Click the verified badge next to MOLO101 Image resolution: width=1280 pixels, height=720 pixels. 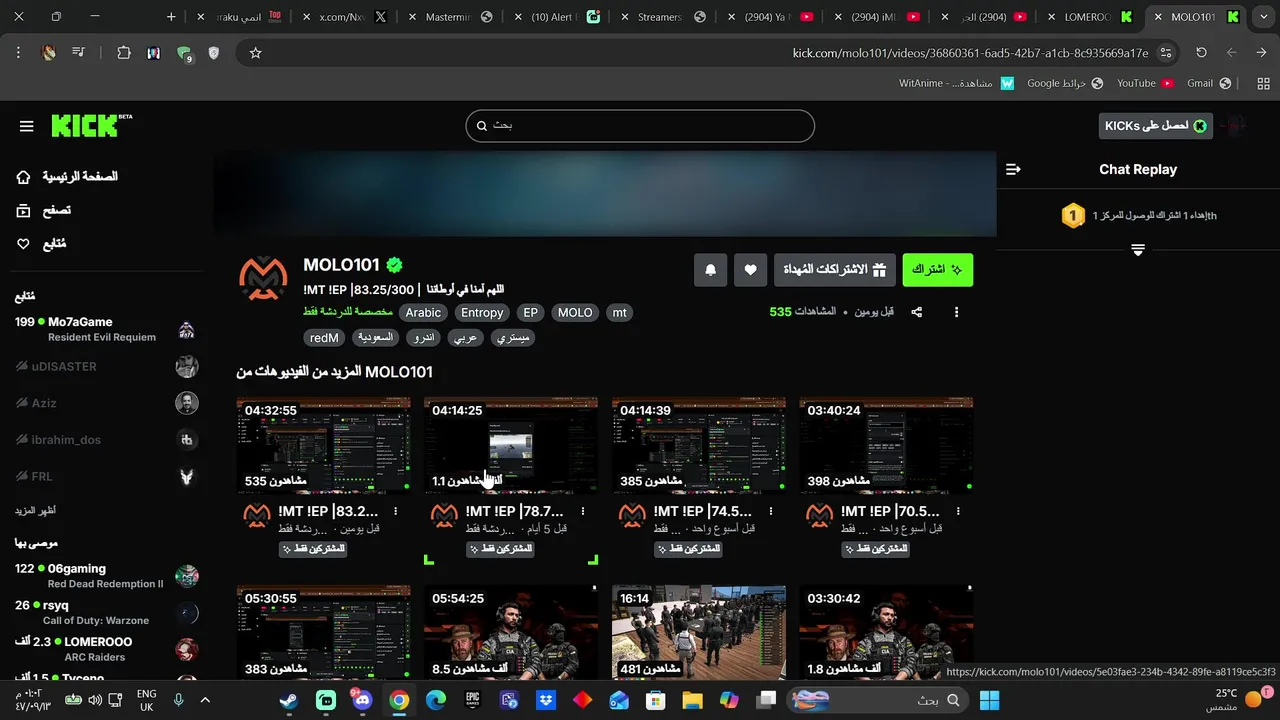tap(394, 265)
